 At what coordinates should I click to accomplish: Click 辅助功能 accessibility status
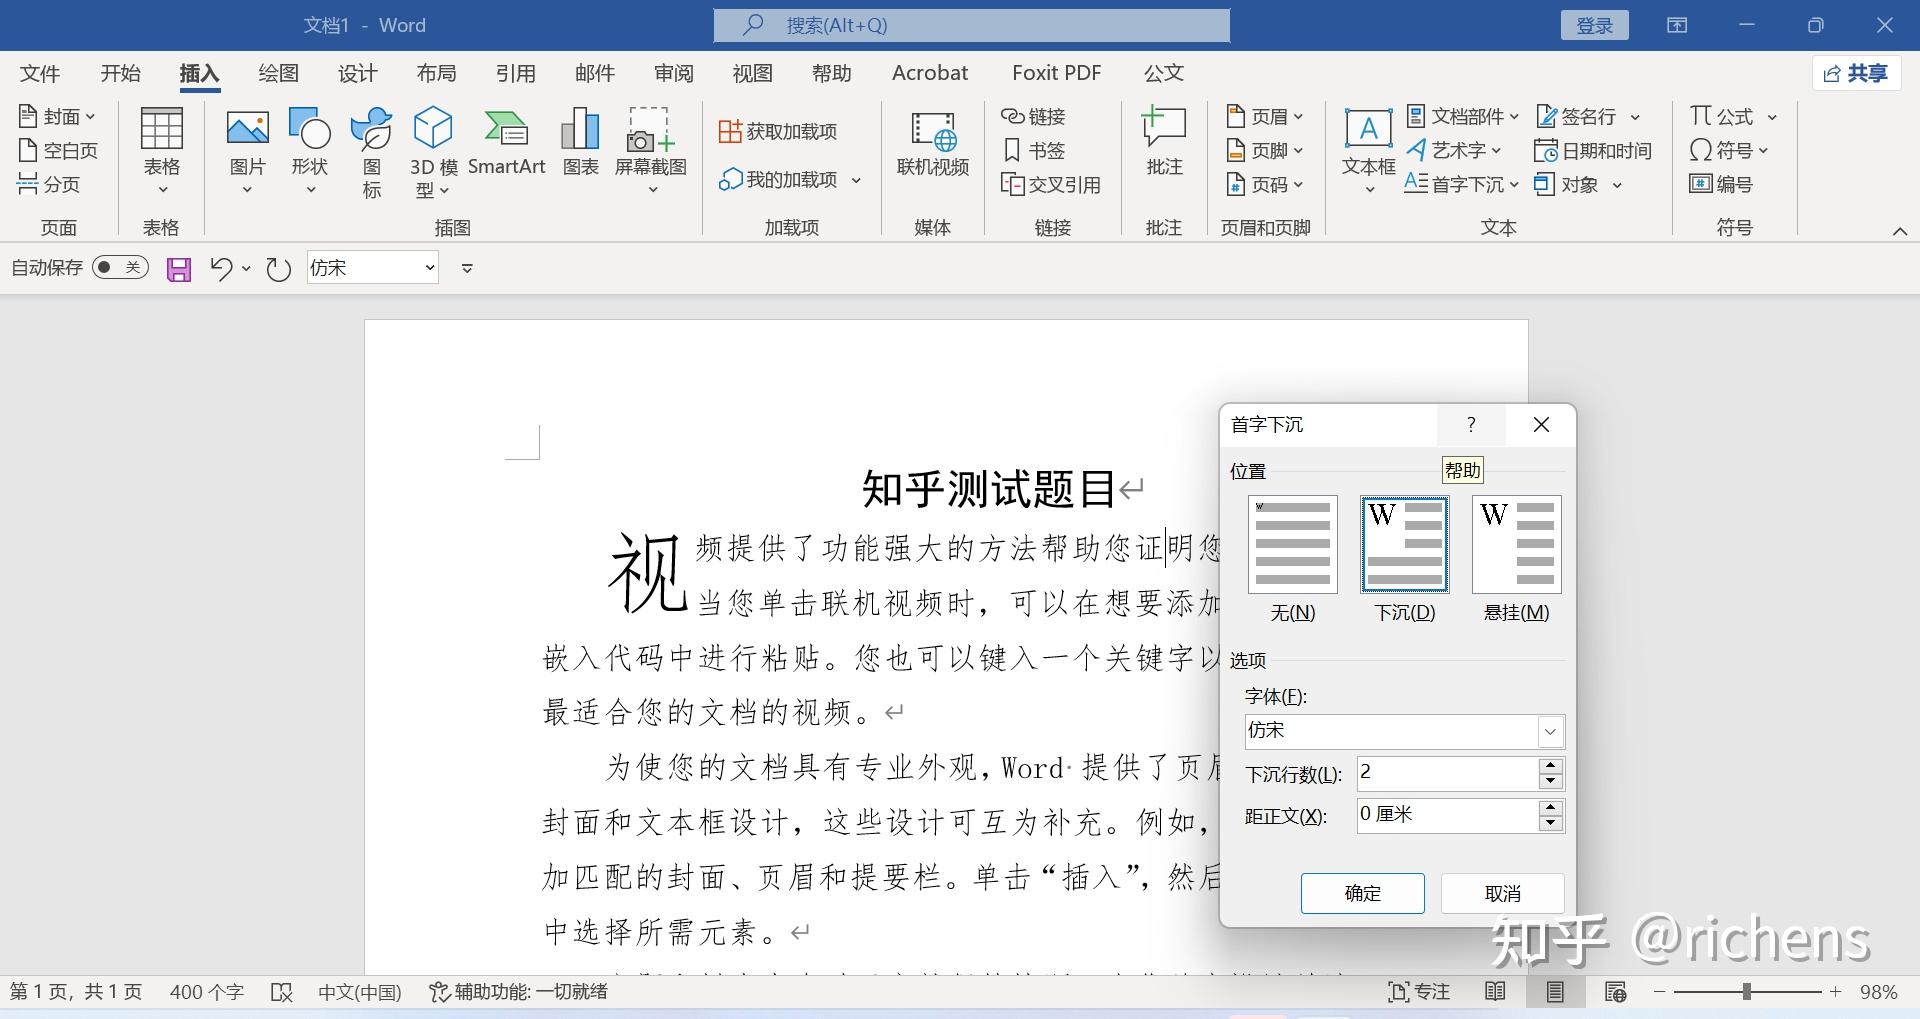[518, 992]
